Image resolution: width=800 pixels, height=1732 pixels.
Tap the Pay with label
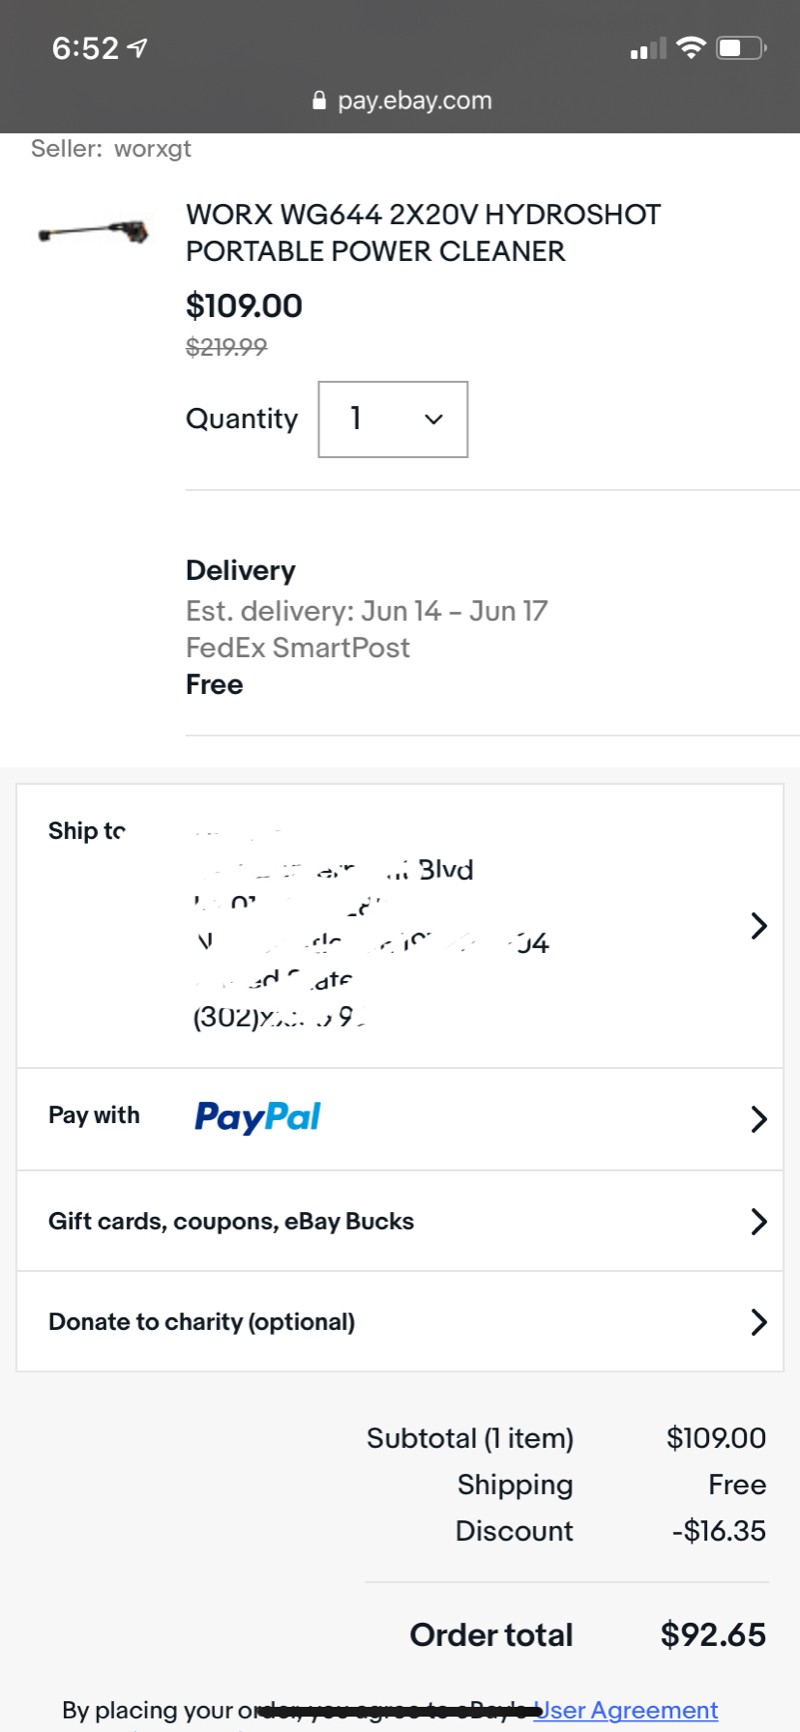pos(94,1115)
